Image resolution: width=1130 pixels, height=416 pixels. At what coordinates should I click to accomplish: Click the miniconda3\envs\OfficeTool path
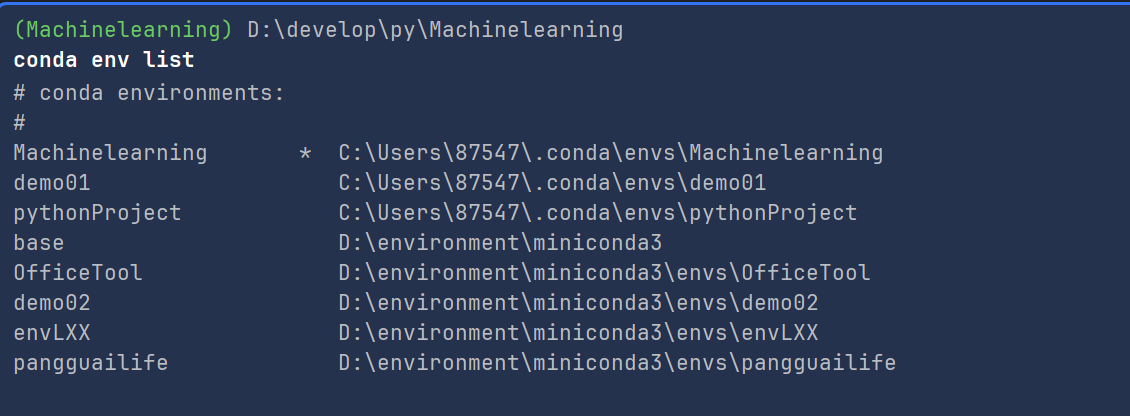[604, 273]
